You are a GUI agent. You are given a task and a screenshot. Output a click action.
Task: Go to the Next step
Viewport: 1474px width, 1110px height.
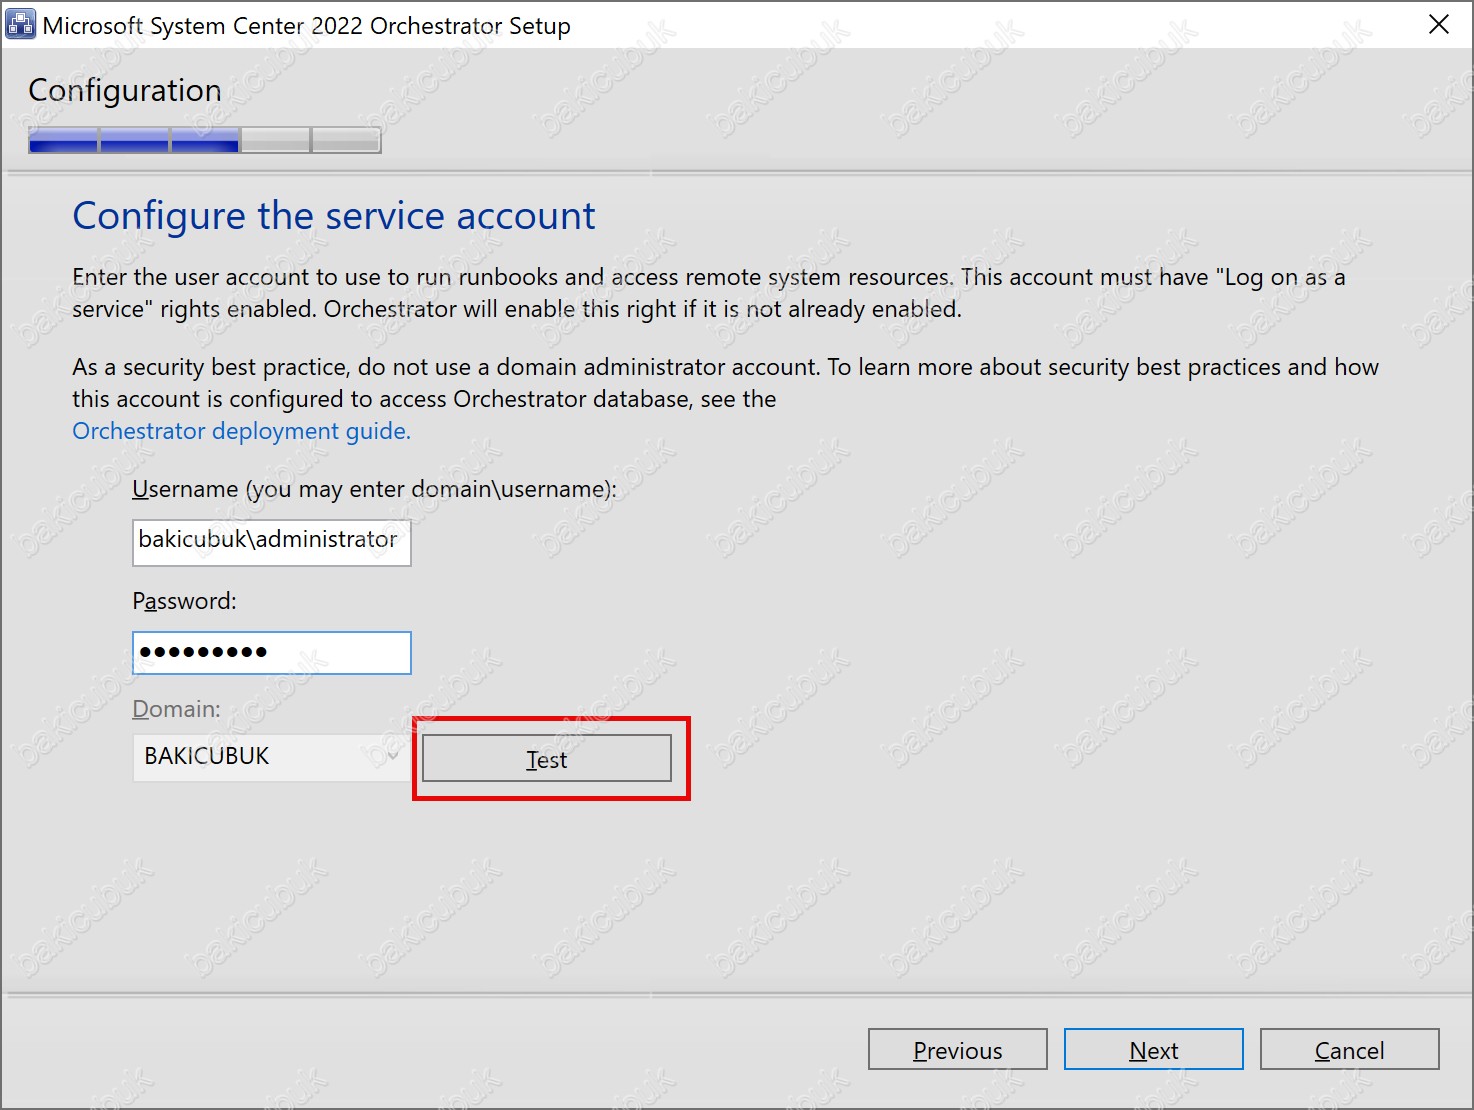(1154, 1050)
